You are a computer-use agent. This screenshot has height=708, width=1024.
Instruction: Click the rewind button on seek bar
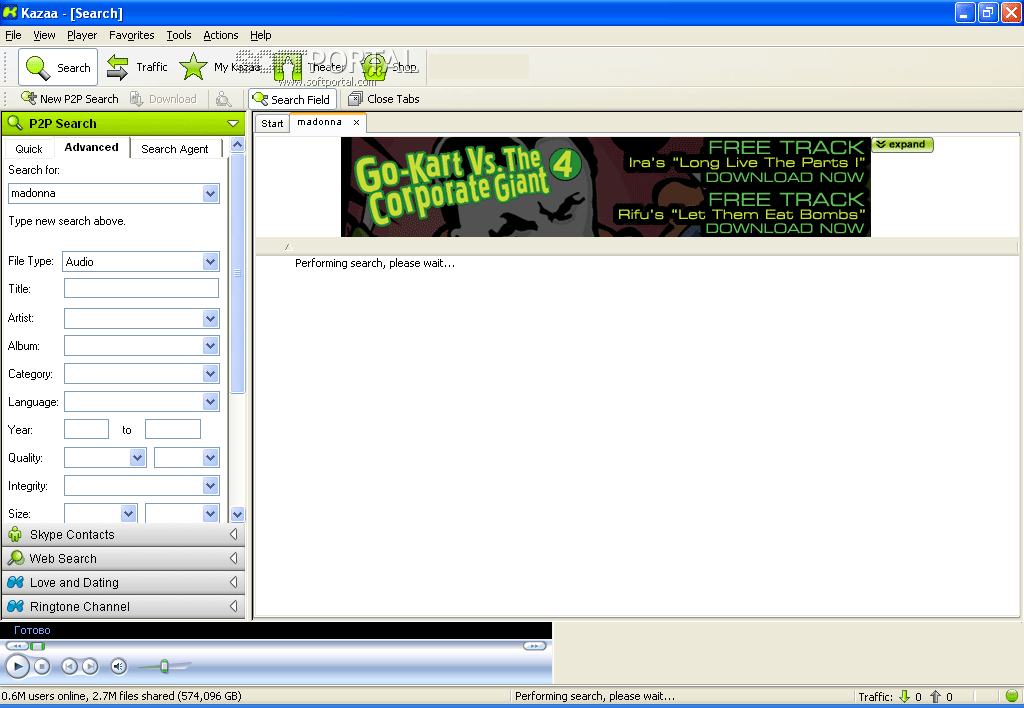pos(17,646)
